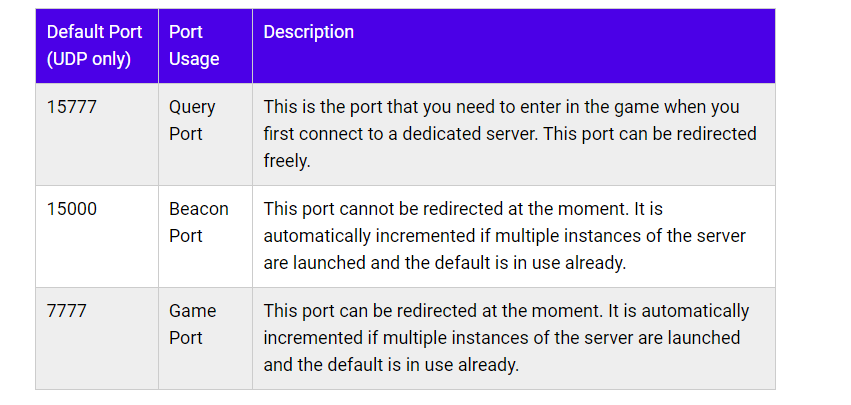Click the 'Query Port' usage cell
Image resolution: width=851 pixels, height=405 pixels.
click(192, 120)
